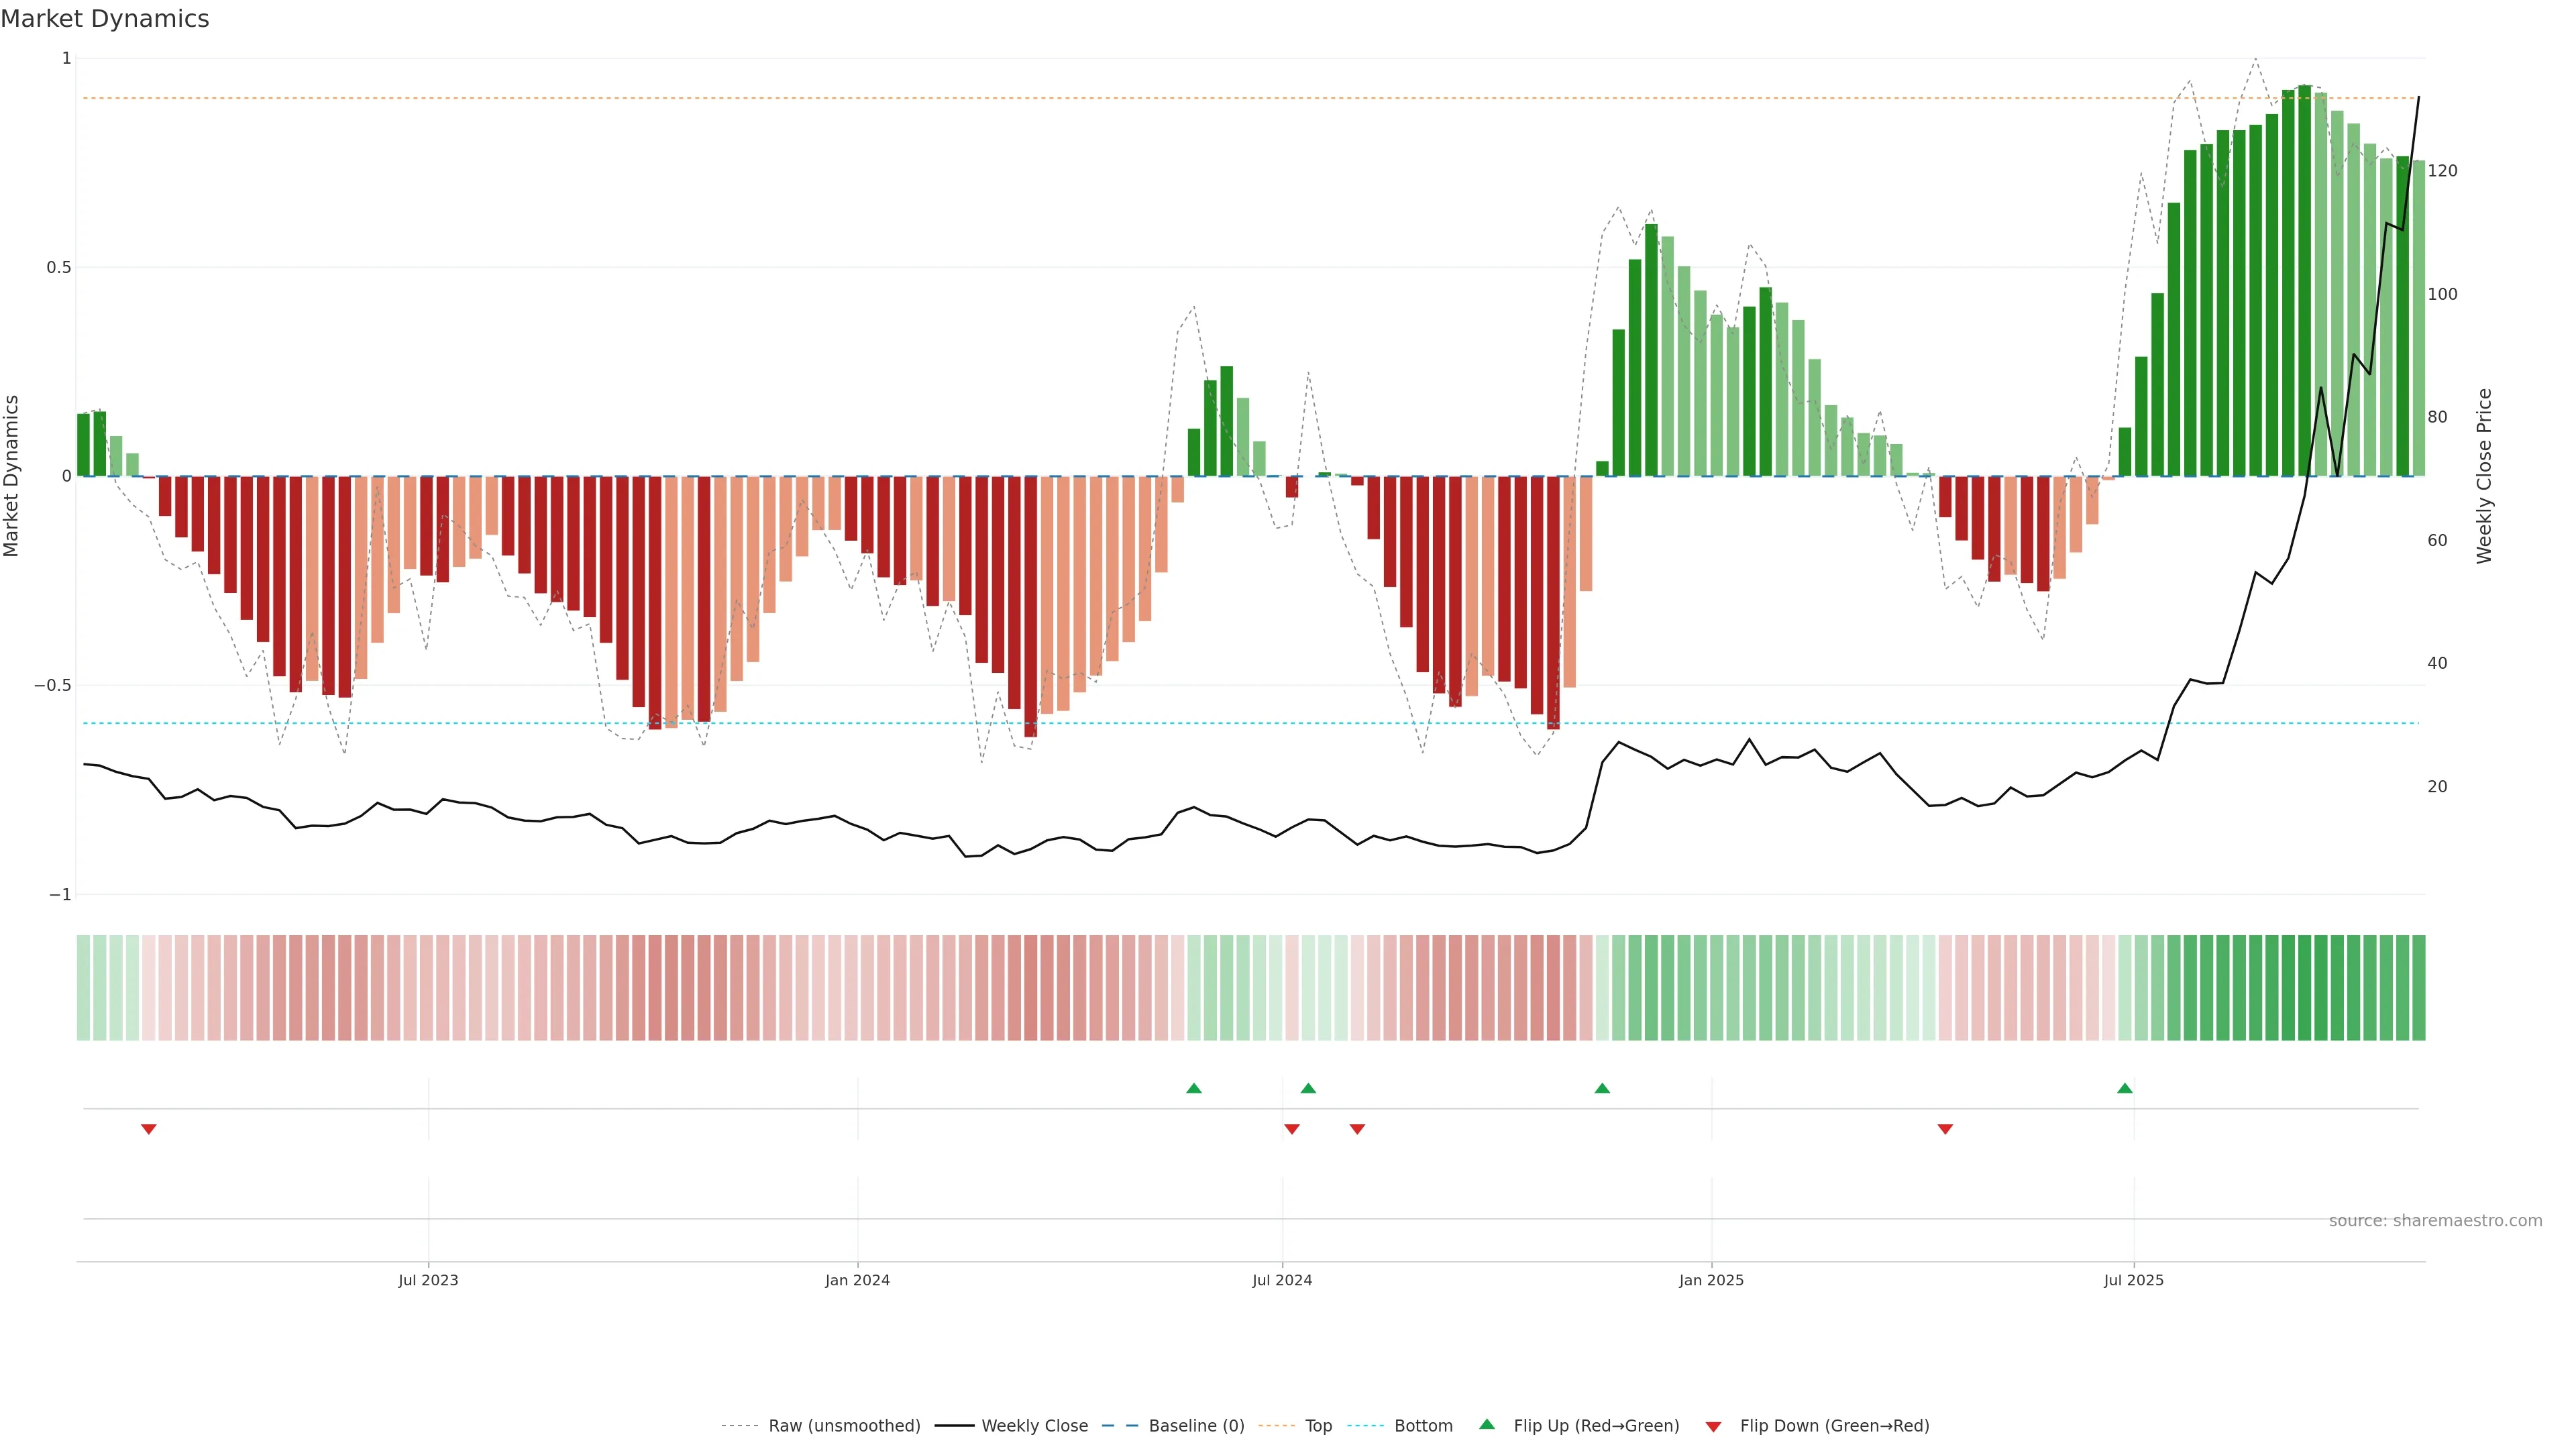Click the Jan 2025 axis label
The height and width of the screenshot is (1449, 2576).
(x=1711, y=1280)
